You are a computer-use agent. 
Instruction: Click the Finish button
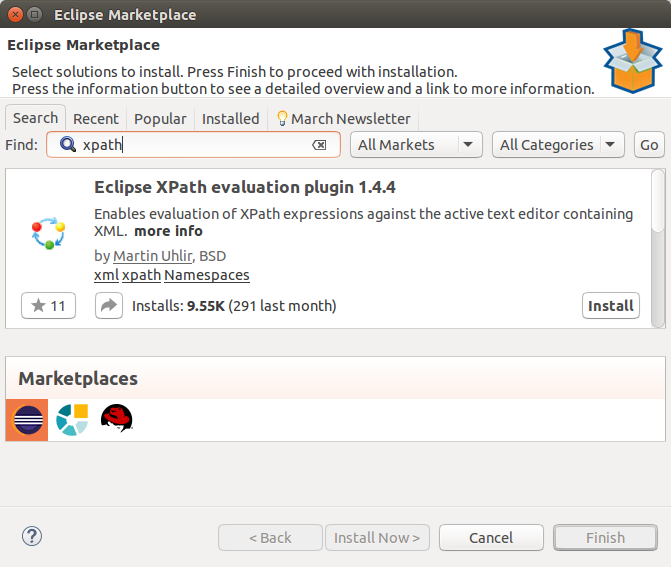pos(606,537)
